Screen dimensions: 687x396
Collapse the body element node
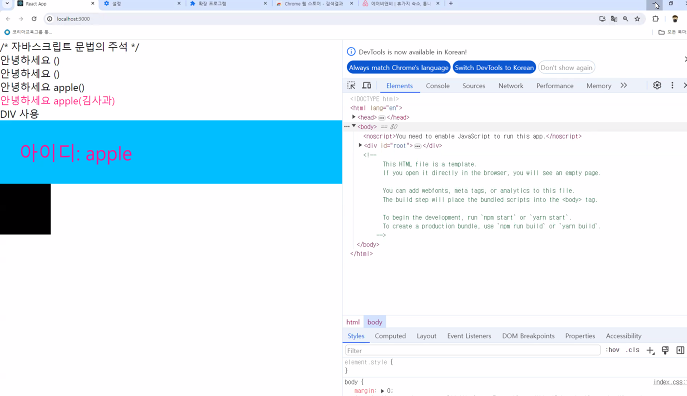click(x=354, y=126)
